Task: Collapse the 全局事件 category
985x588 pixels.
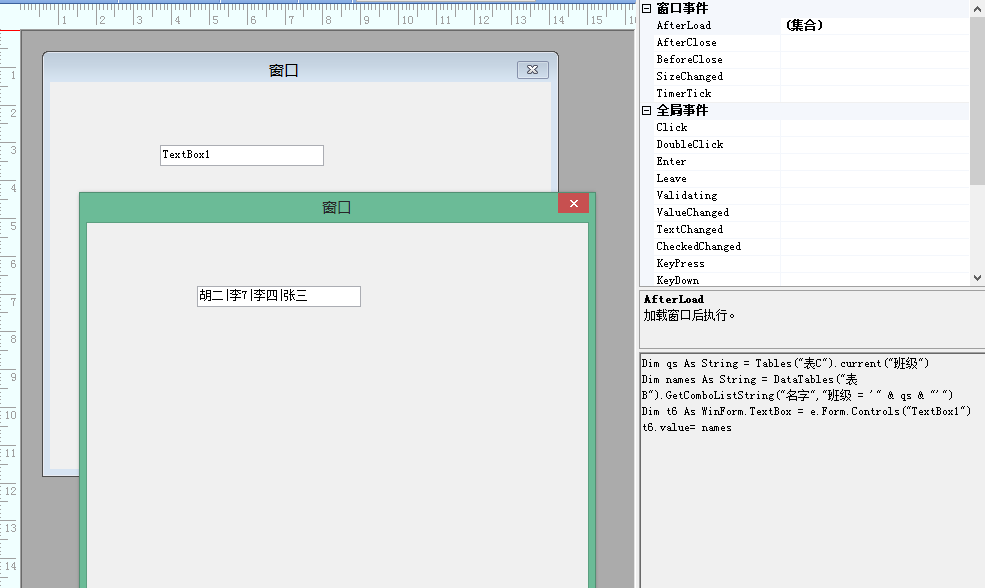Action: [646, 111]
